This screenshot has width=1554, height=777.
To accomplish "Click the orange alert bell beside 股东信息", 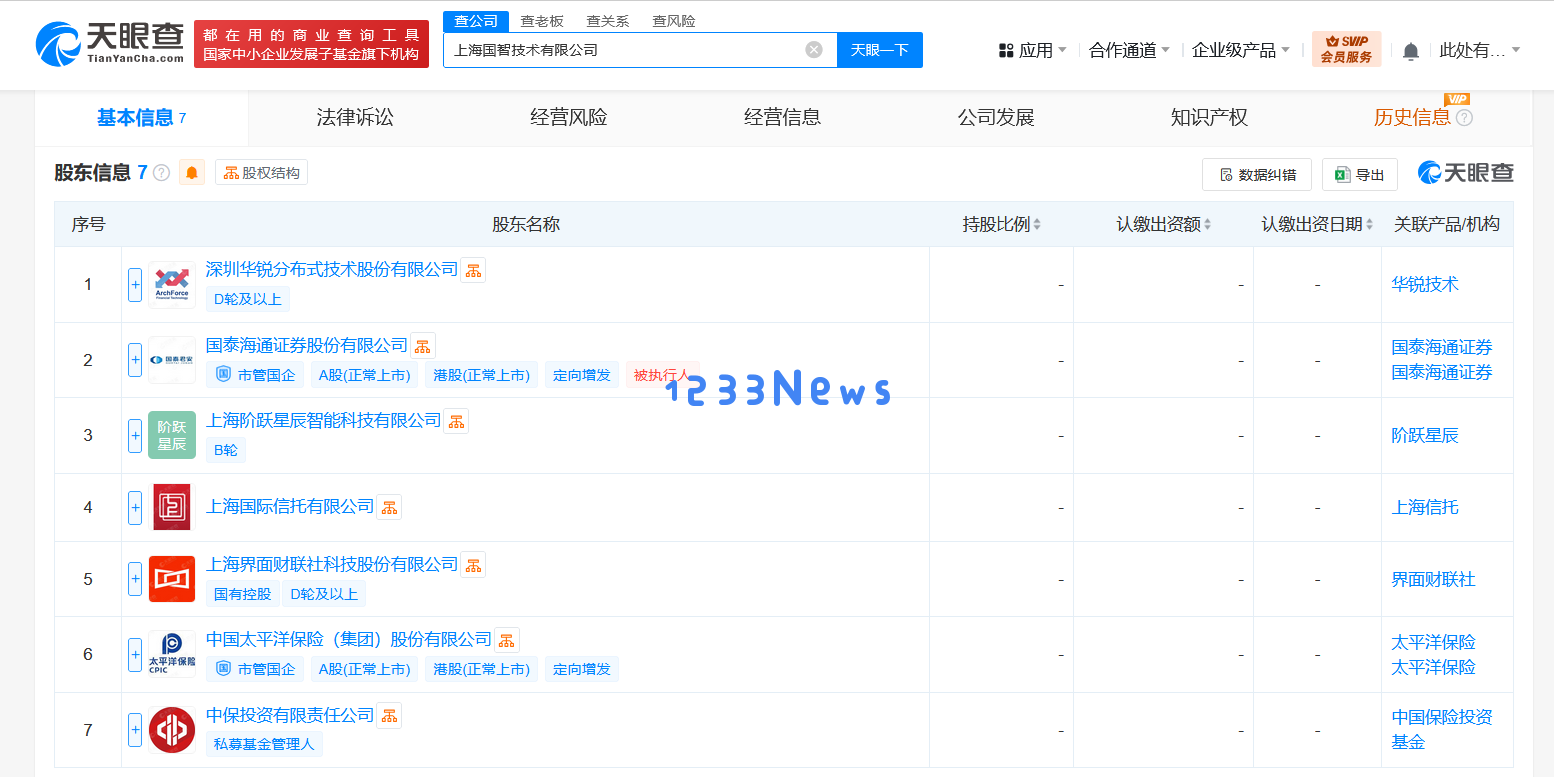I will pos(192,173).
